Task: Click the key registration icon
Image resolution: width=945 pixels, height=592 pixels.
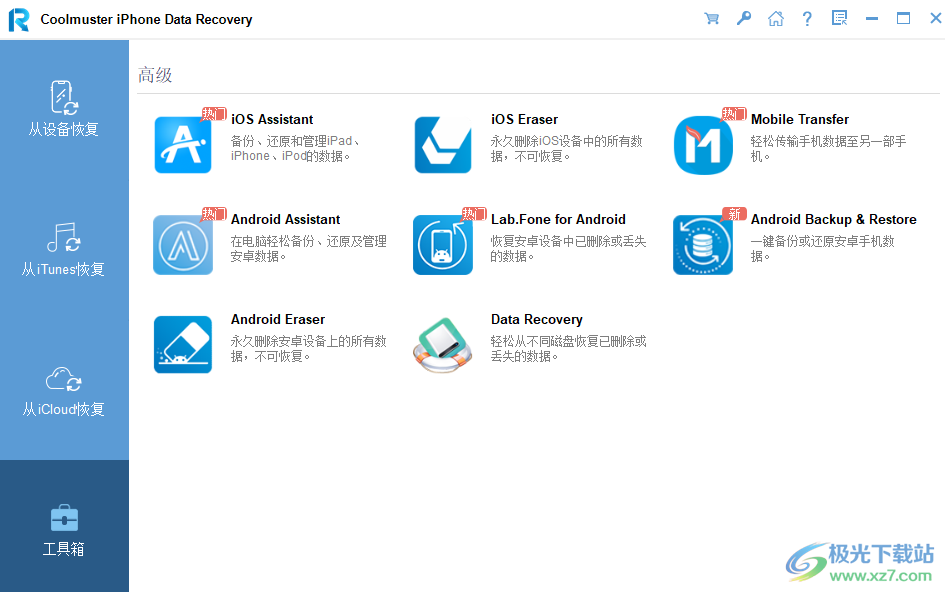Action: (x=744, y=19)
